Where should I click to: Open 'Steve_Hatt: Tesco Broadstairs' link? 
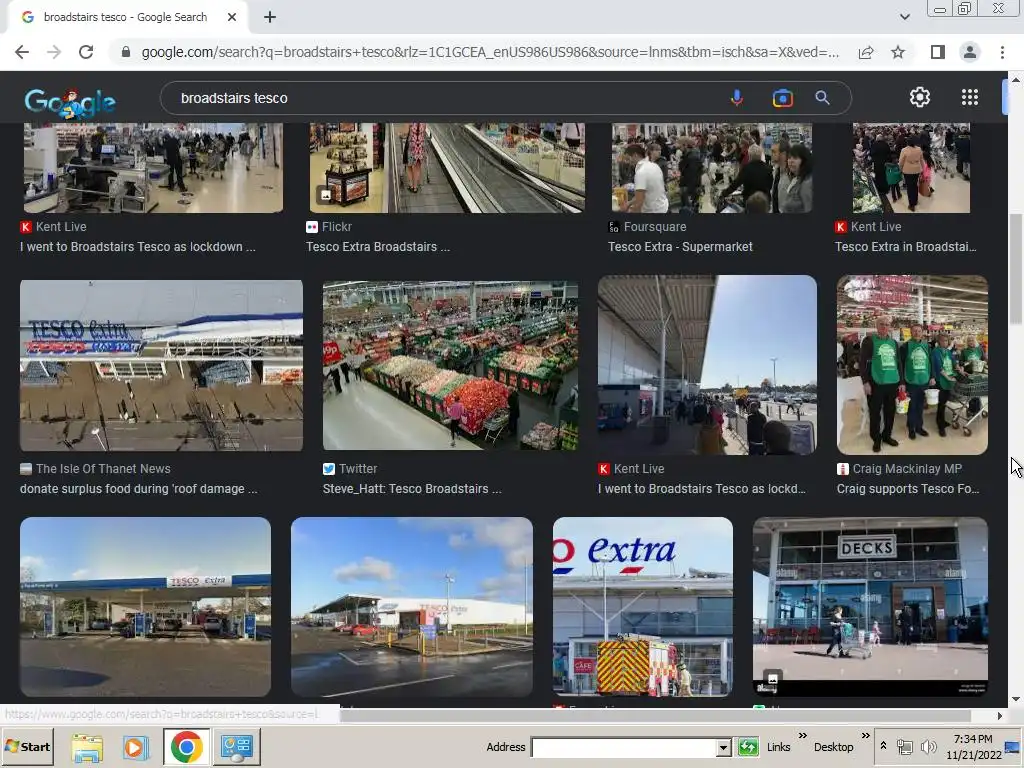[x=412, y=489]
